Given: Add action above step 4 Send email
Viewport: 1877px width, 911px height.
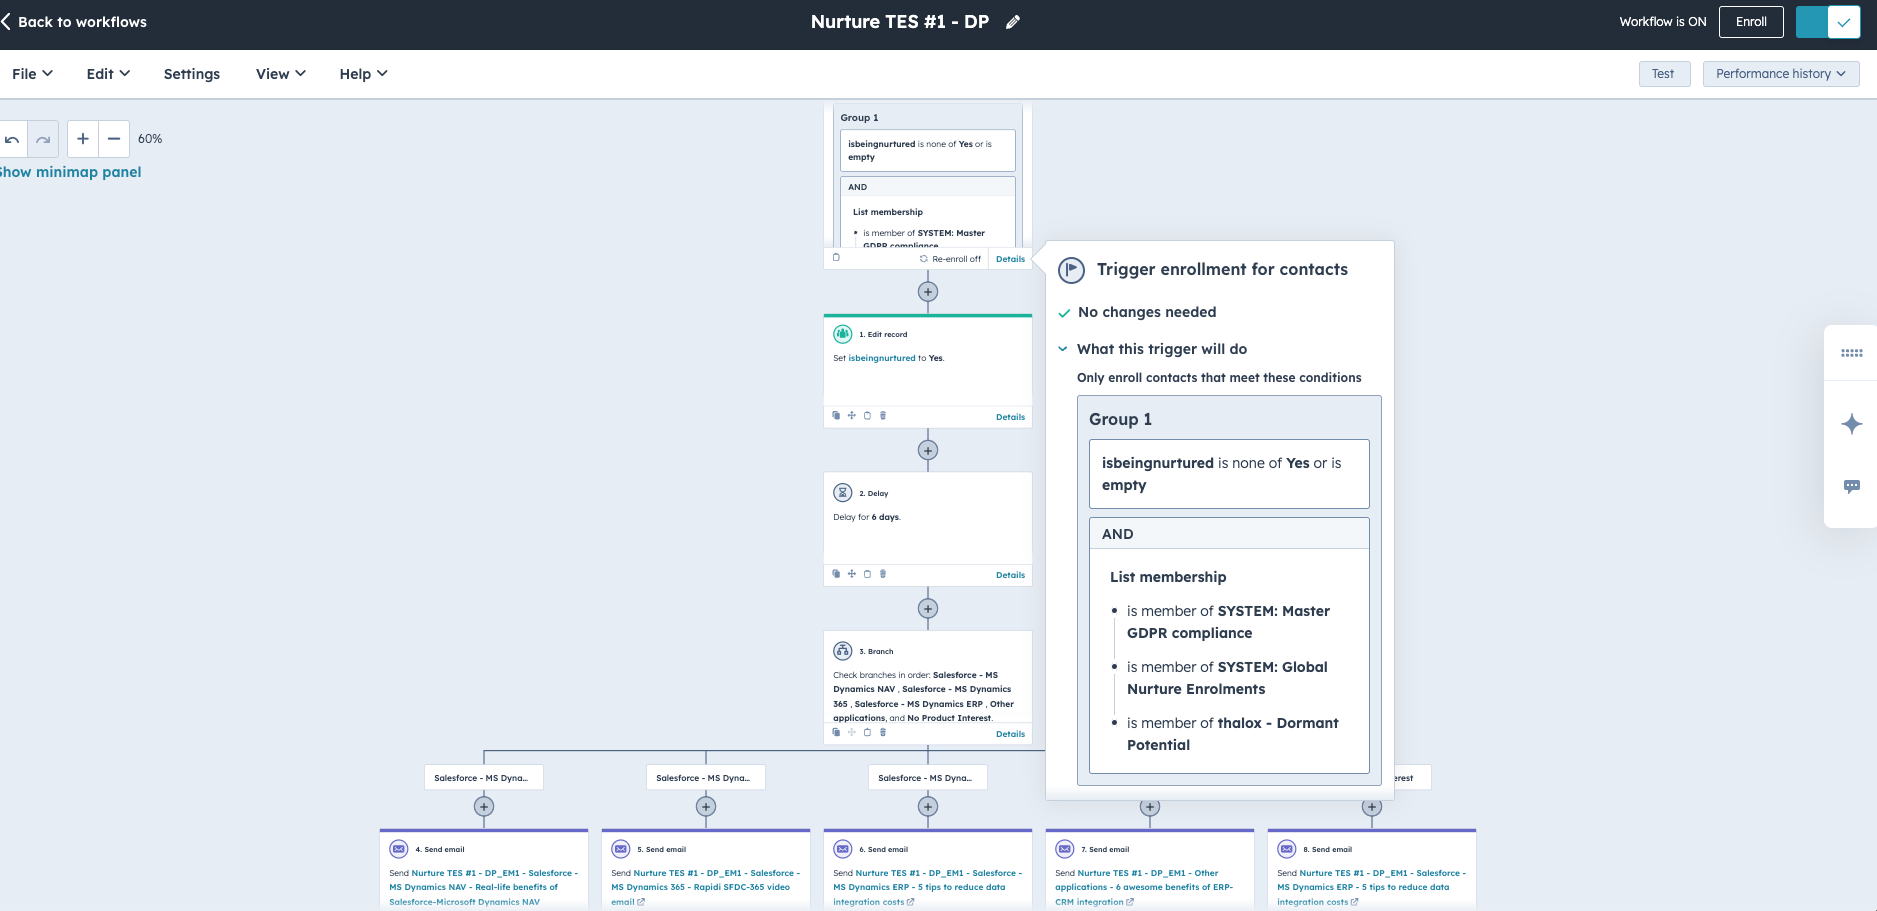Looking at the screenshot, I should coord(484,806).
